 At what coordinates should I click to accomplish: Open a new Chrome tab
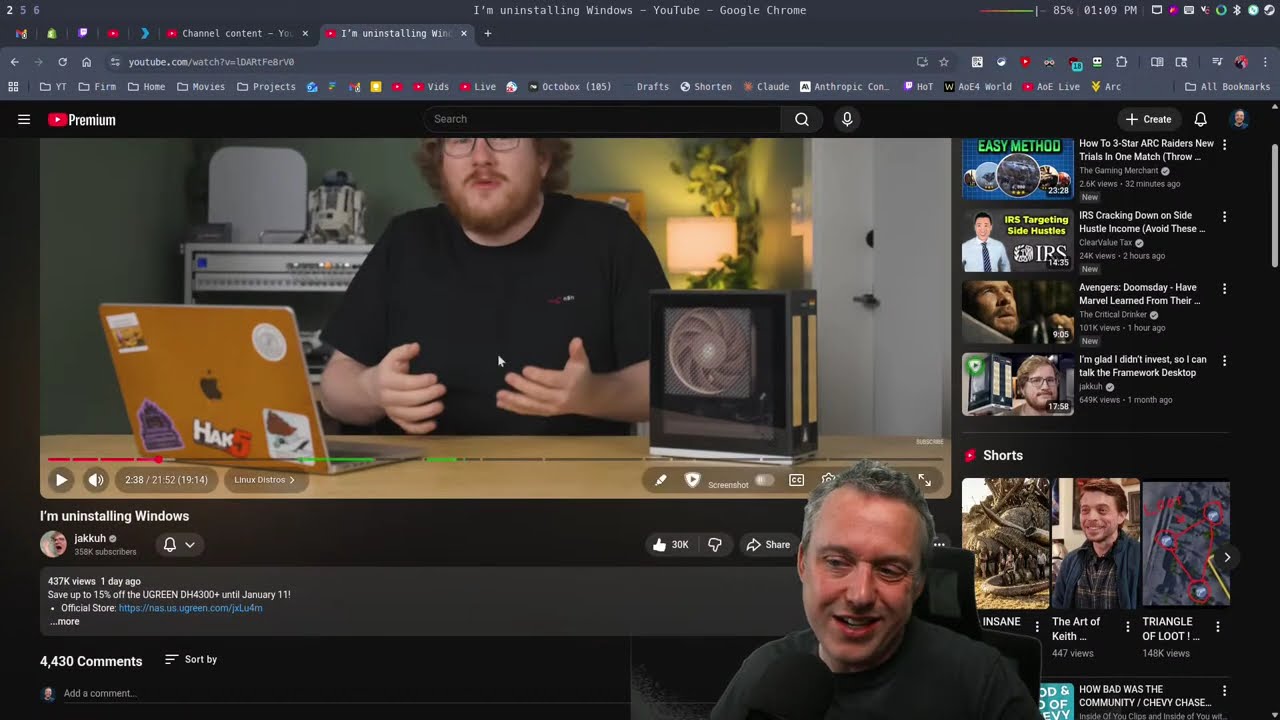coord(488,33)
